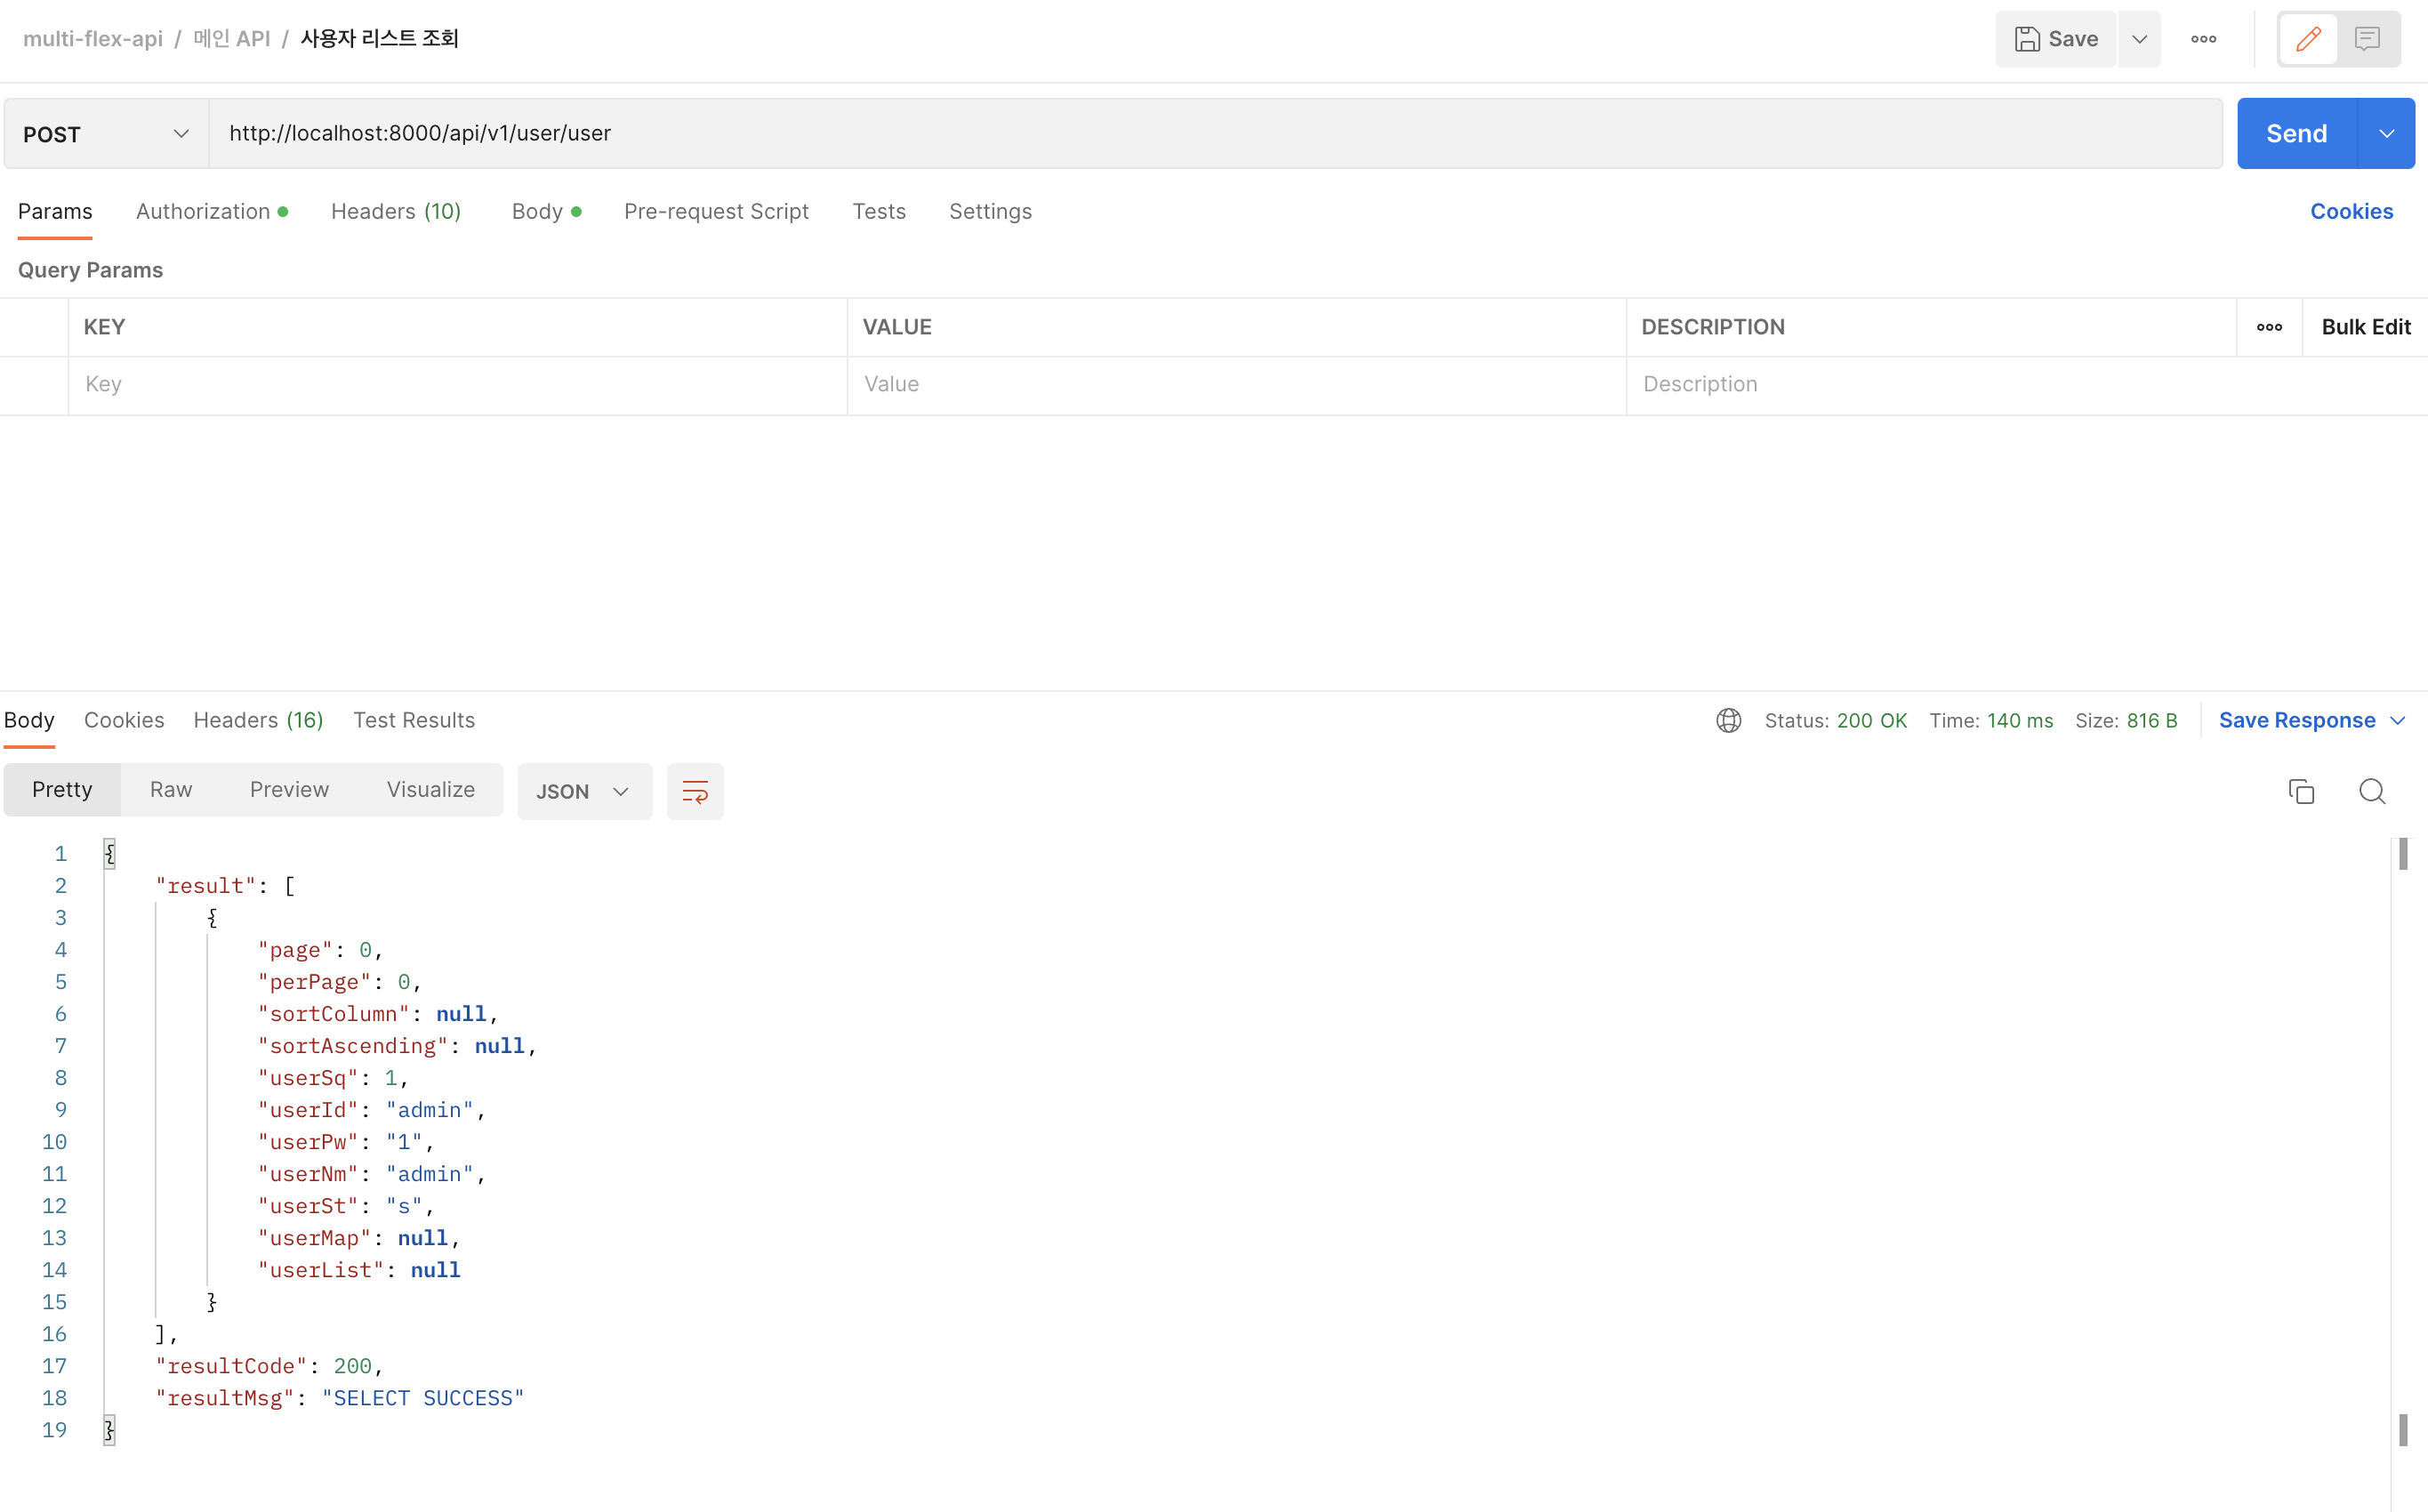Click the globe network info icon

tap(1728, 720)
